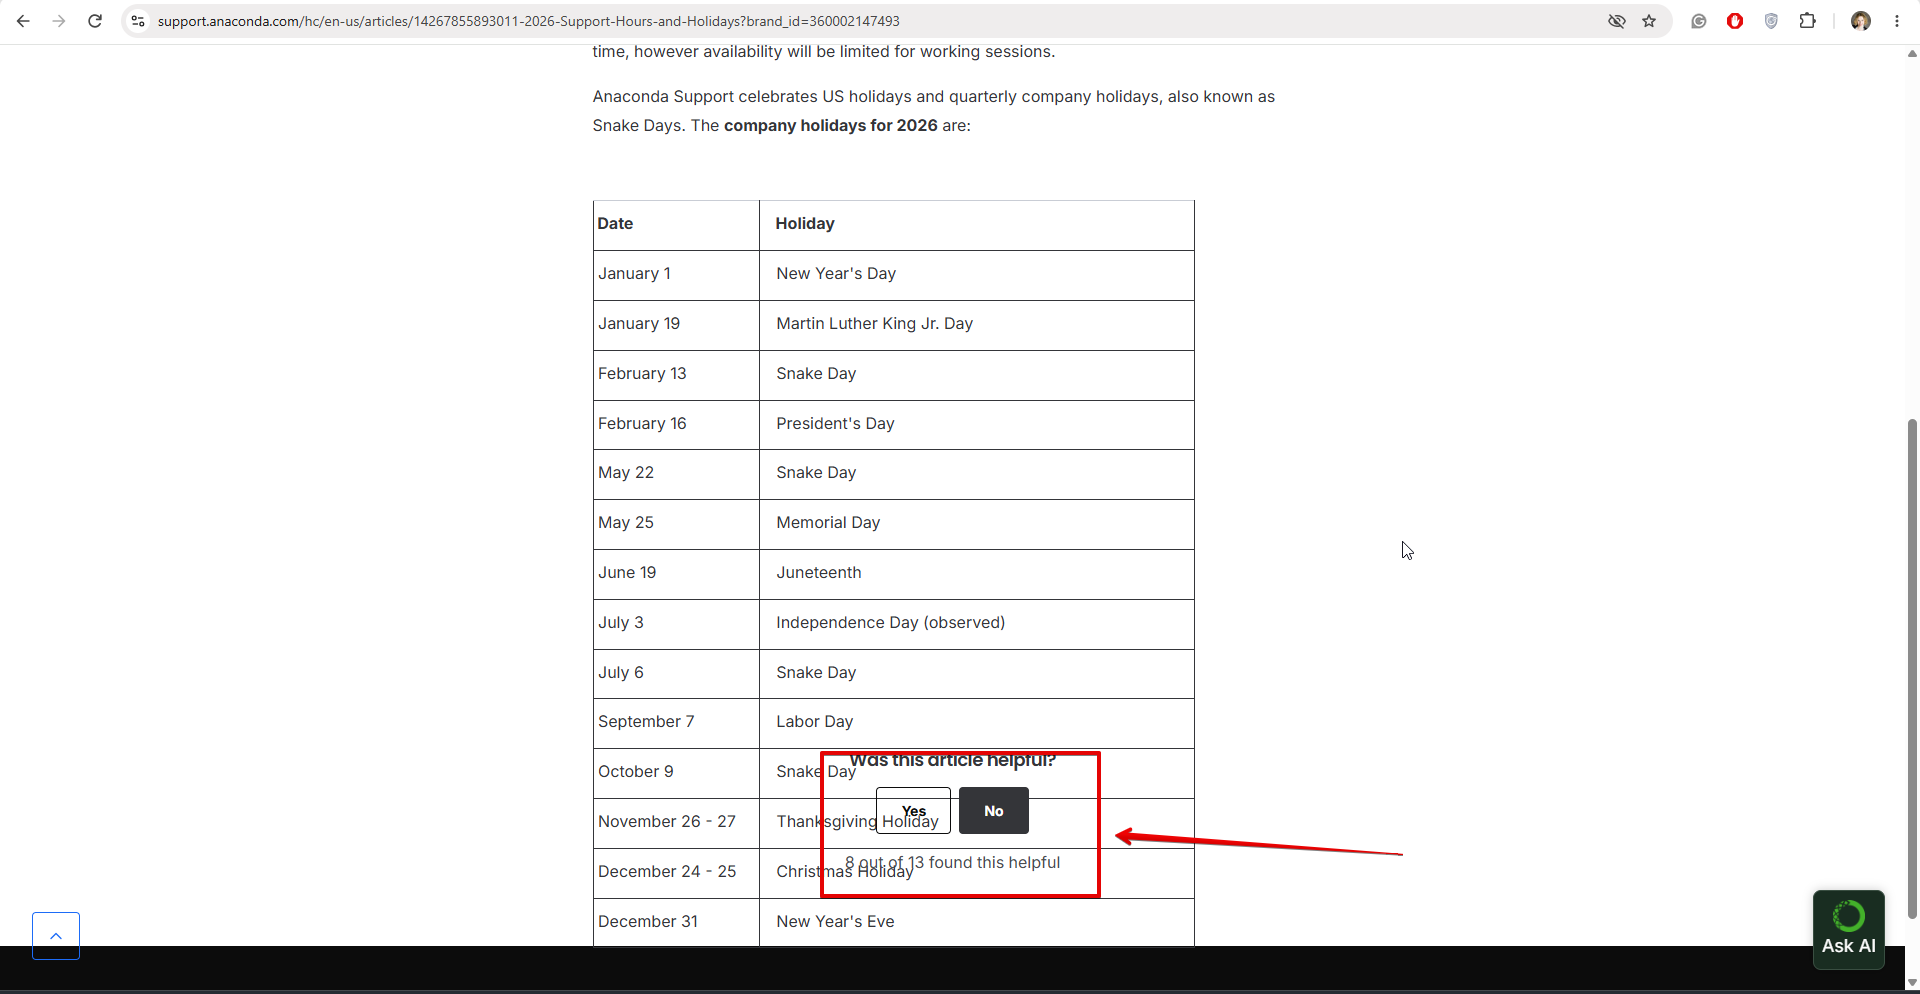Reload the current page

pos(95,21)
